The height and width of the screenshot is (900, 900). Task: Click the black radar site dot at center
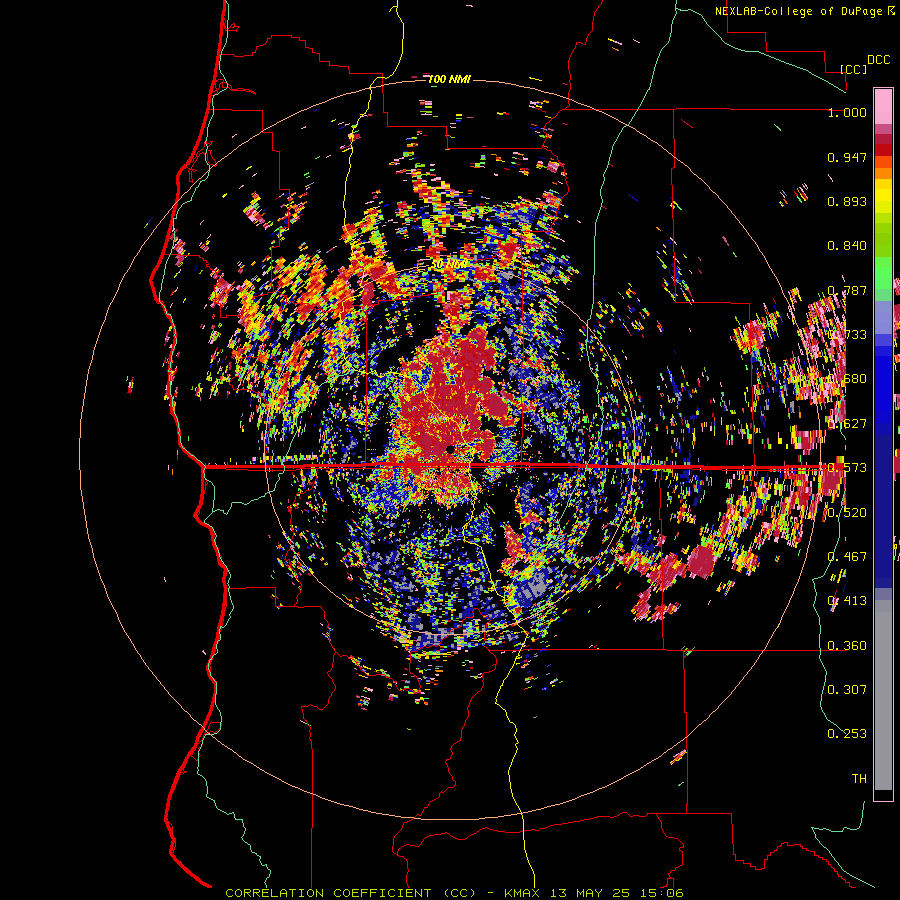450,448
